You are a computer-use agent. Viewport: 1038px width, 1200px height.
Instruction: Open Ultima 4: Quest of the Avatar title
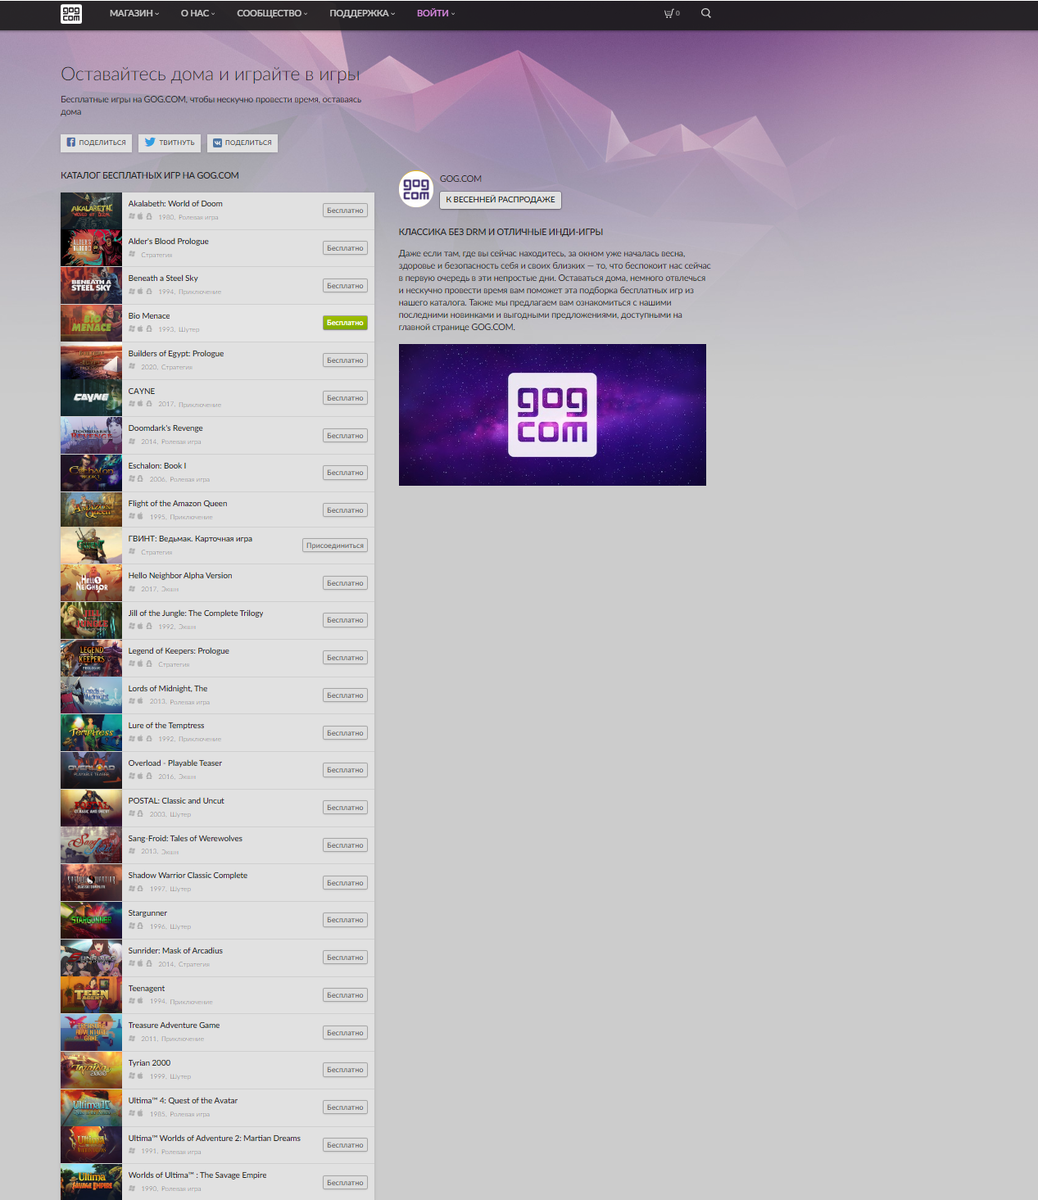[x=183, y=1100]
